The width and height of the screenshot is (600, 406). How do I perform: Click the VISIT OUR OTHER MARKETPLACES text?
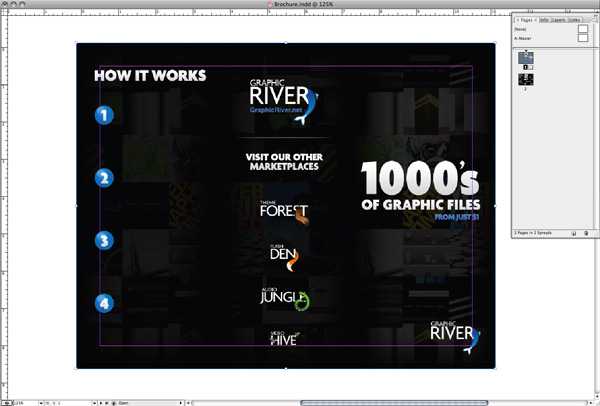[x=284, y=161]
